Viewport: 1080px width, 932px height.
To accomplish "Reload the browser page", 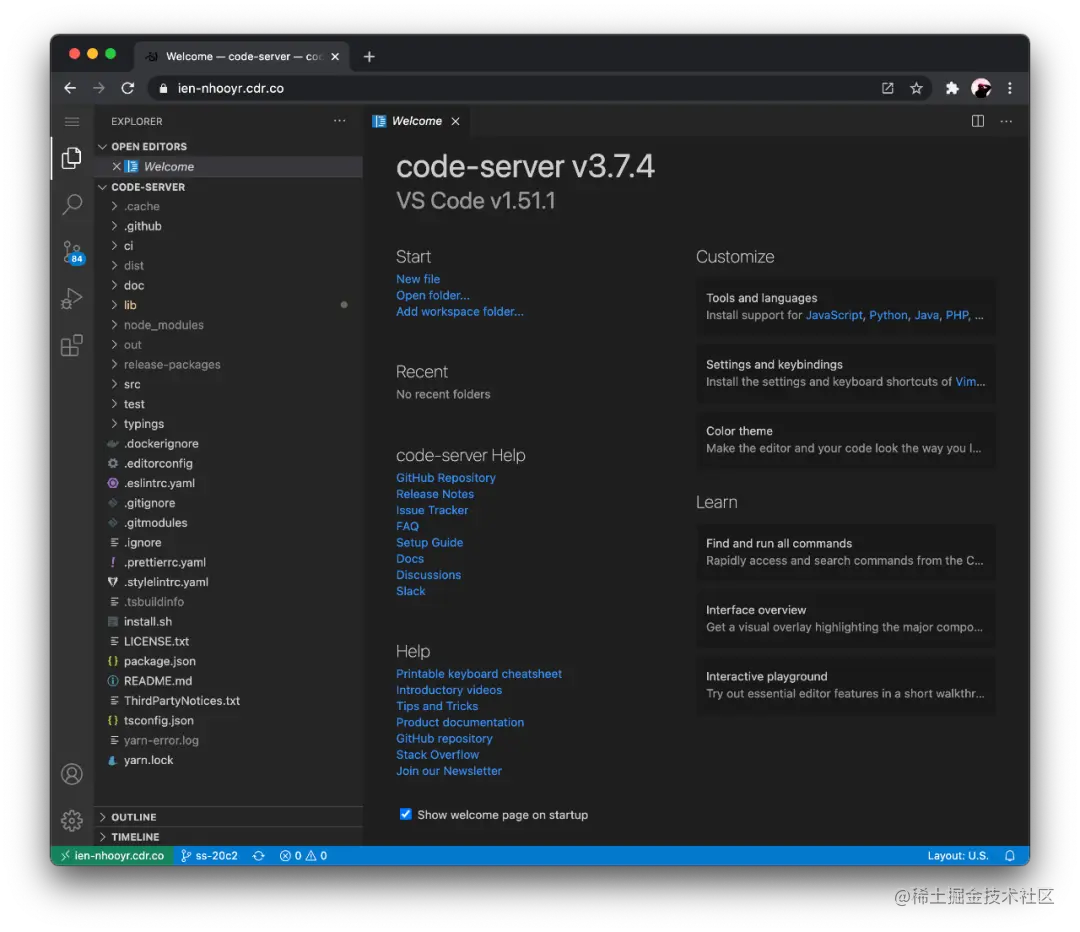I will click(128, 88).
